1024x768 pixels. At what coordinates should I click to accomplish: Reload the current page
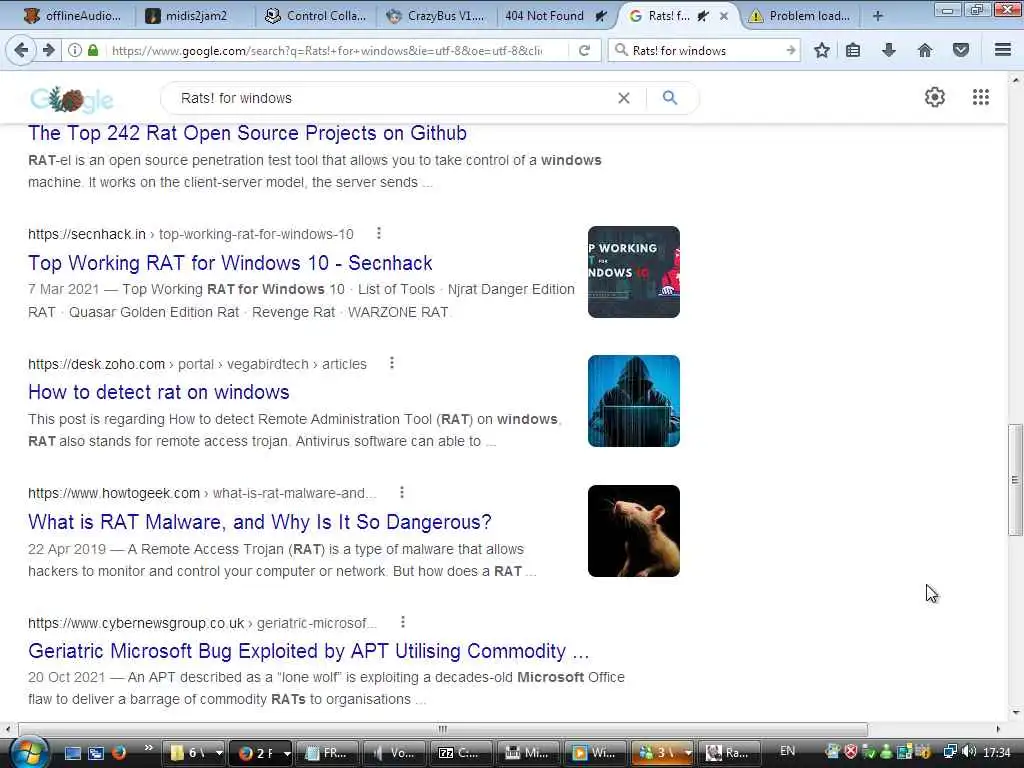click(584, 50)
